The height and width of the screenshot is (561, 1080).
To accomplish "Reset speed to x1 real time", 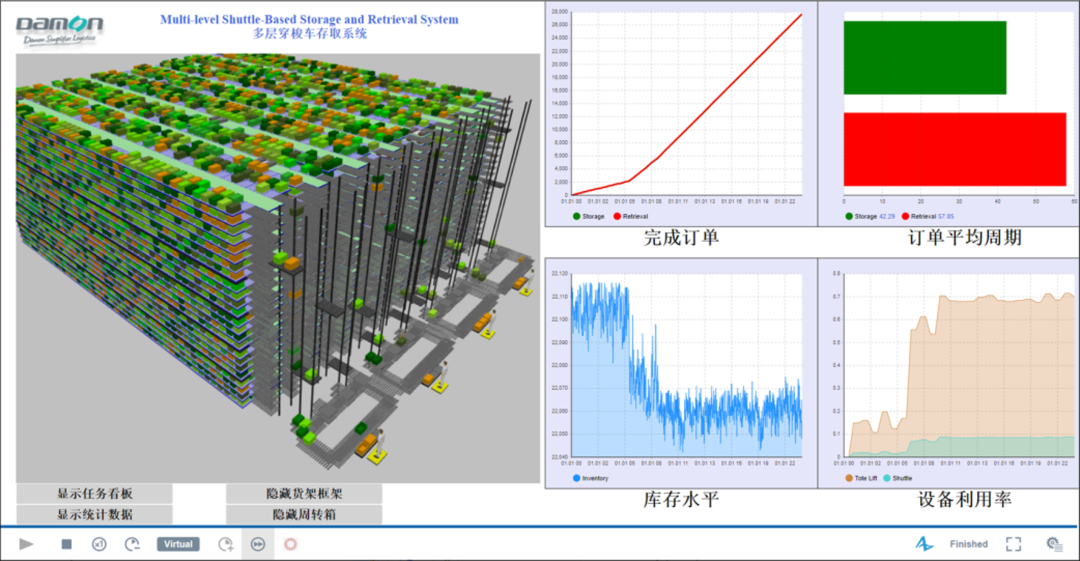I will (x=99, y=544).
